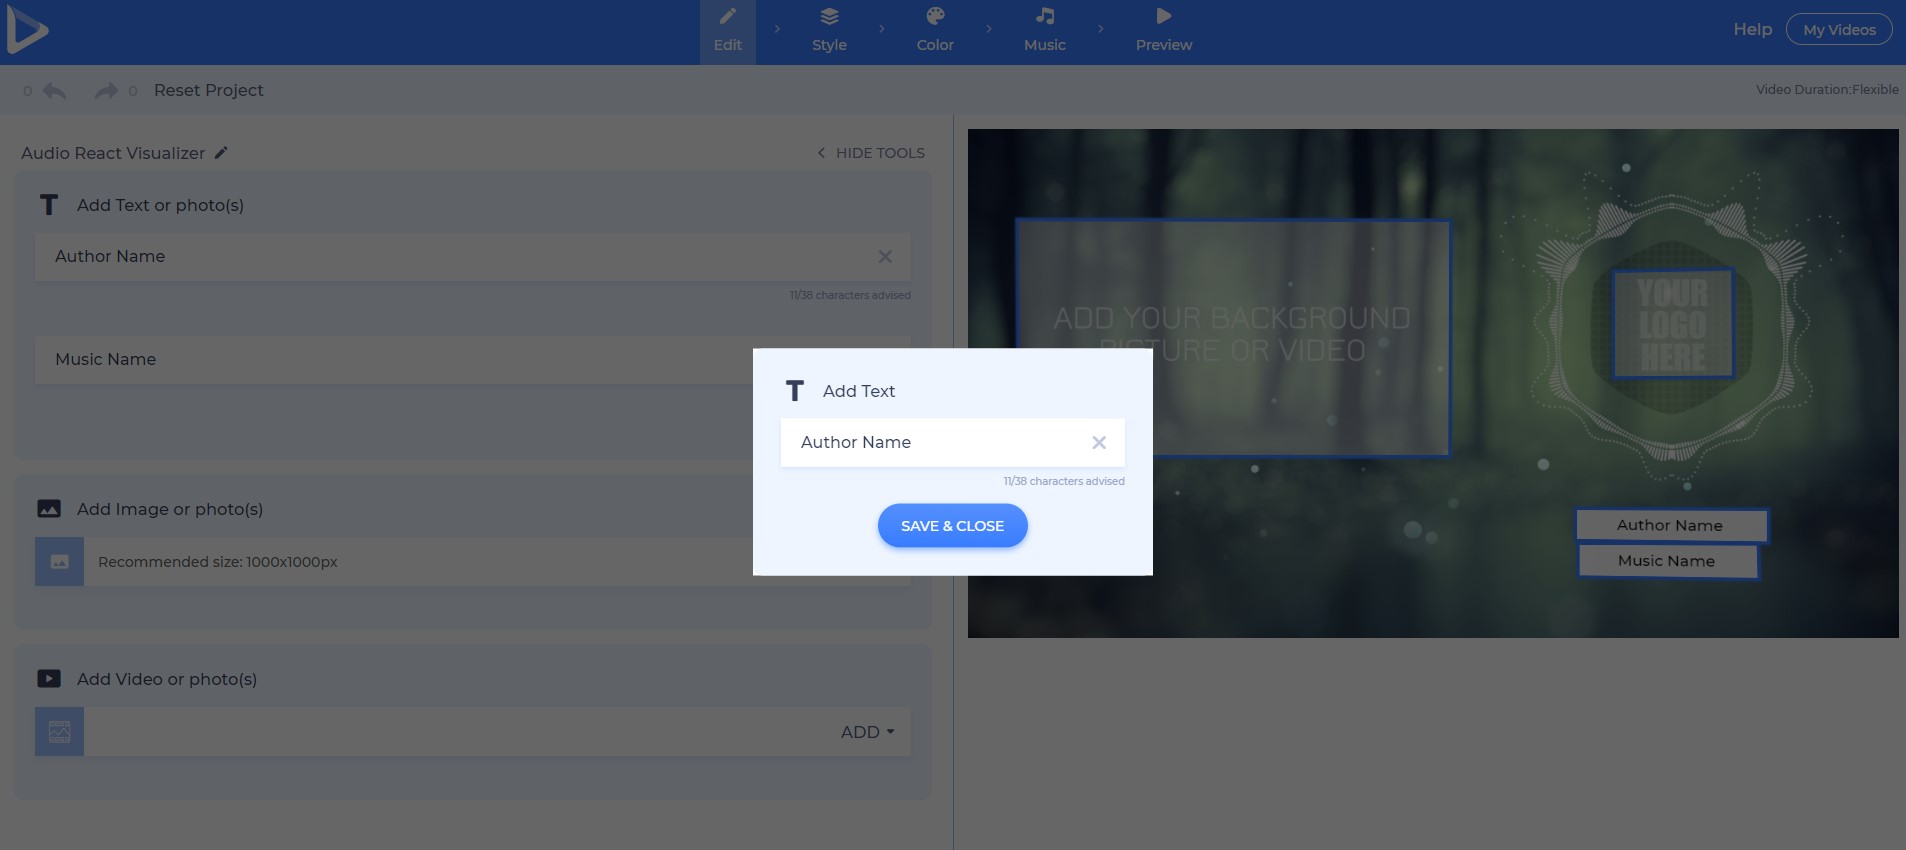
Task: Go to the Color step
Action: (935, 30)
